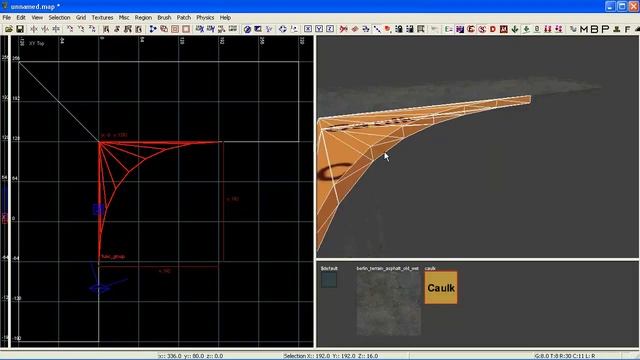This screenshot has height=360, width=640.
Task: Flip selection along the Z axis
Action: click(56, 29)
